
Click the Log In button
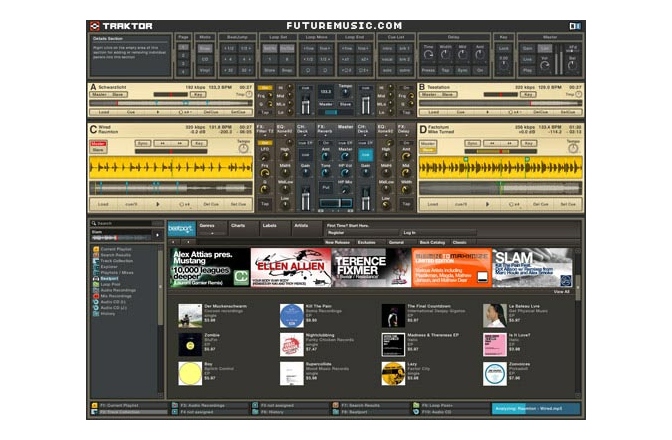[438, 233]
